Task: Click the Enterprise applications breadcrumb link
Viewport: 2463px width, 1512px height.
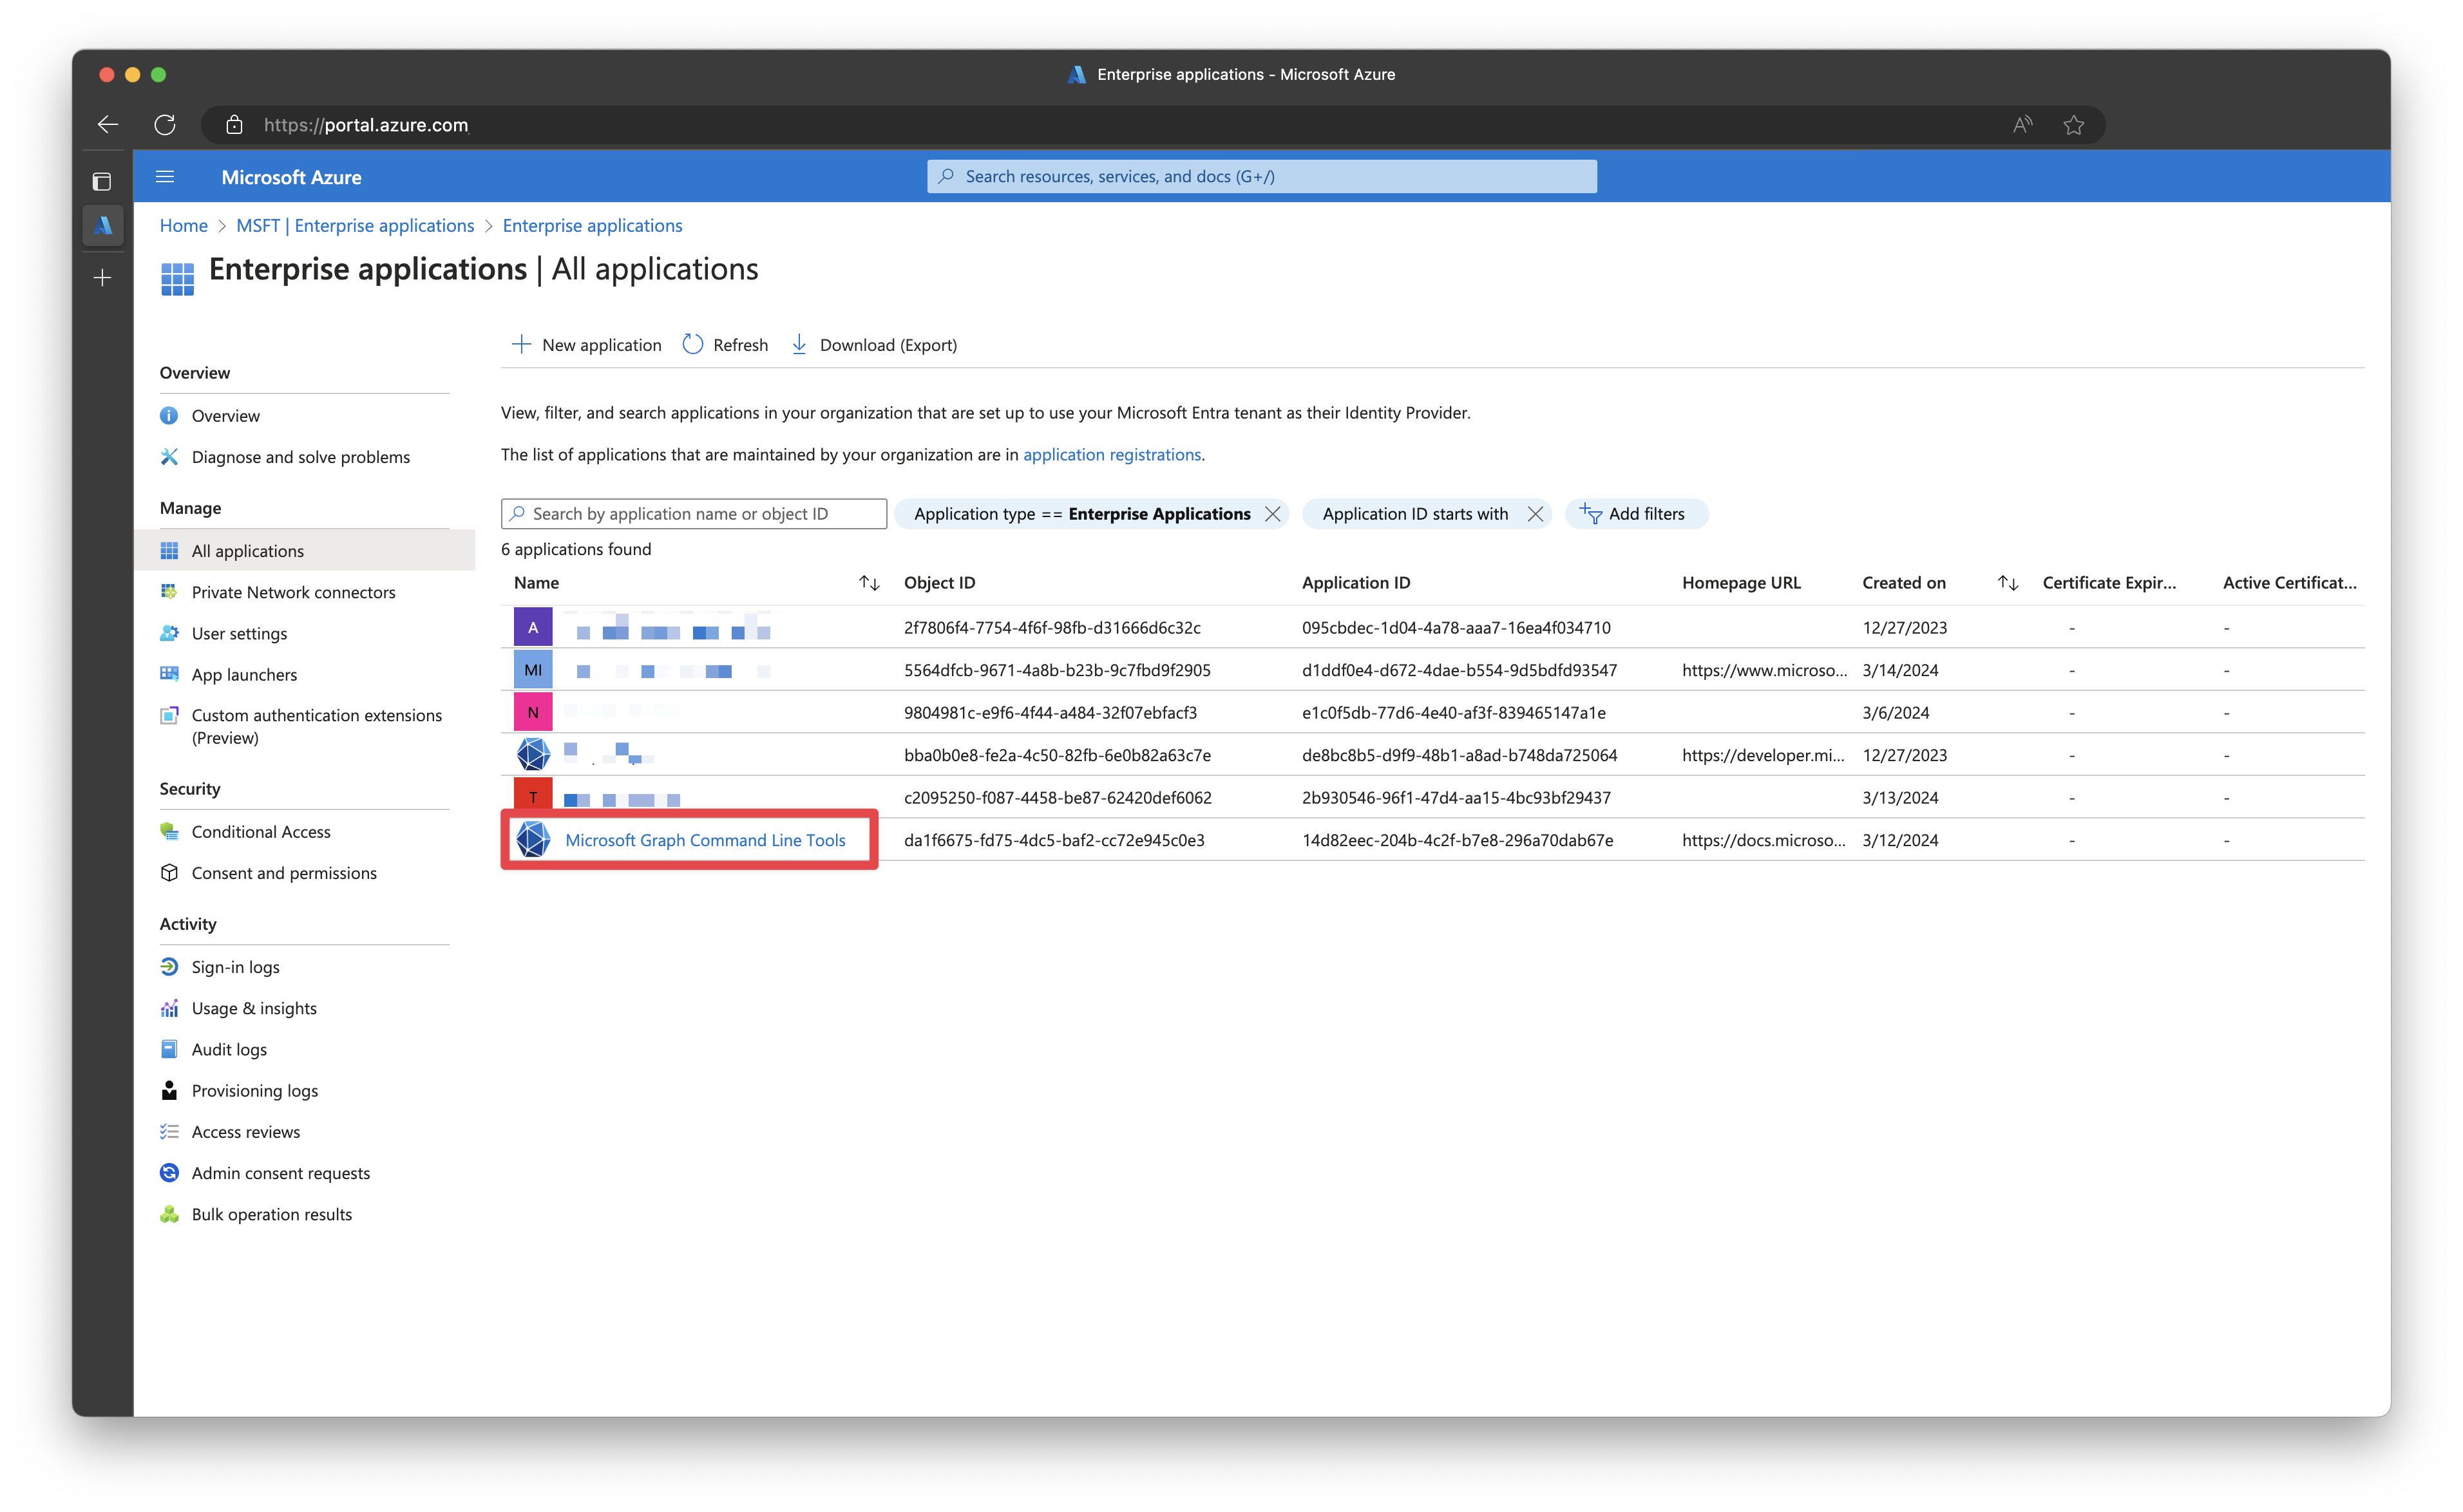Action: click(x=592, y=225)
